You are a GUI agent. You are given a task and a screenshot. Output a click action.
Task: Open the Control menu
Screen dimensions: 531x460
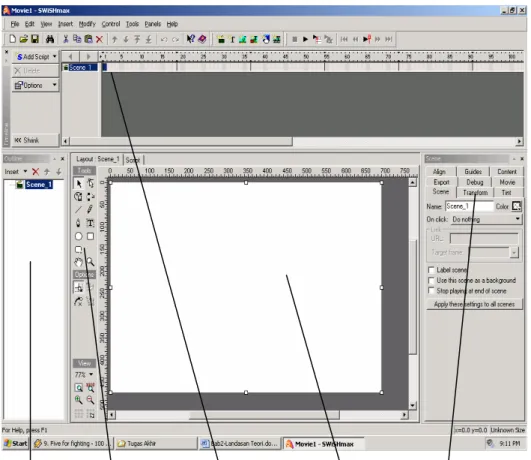[111, 24]
